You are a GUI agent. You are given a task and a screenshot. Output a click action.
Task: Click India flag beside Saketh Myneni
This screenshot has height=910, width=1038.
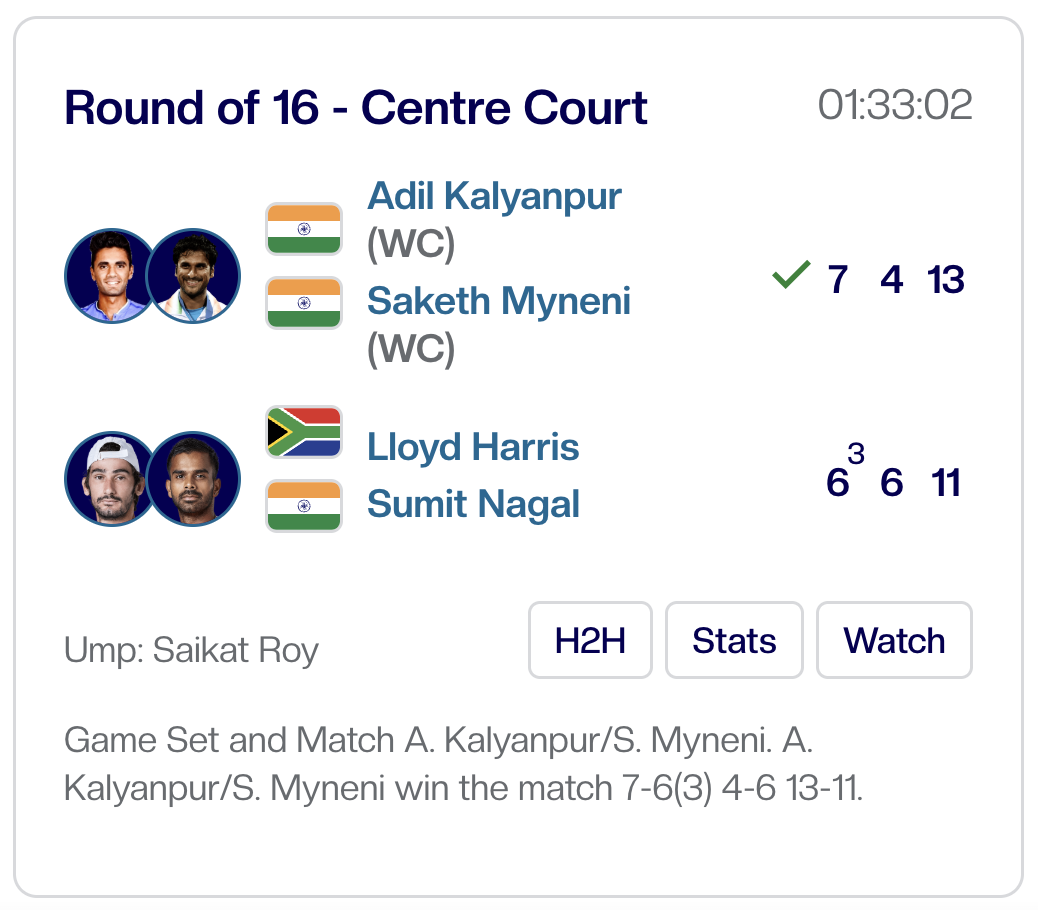click(x=304, y=303)
